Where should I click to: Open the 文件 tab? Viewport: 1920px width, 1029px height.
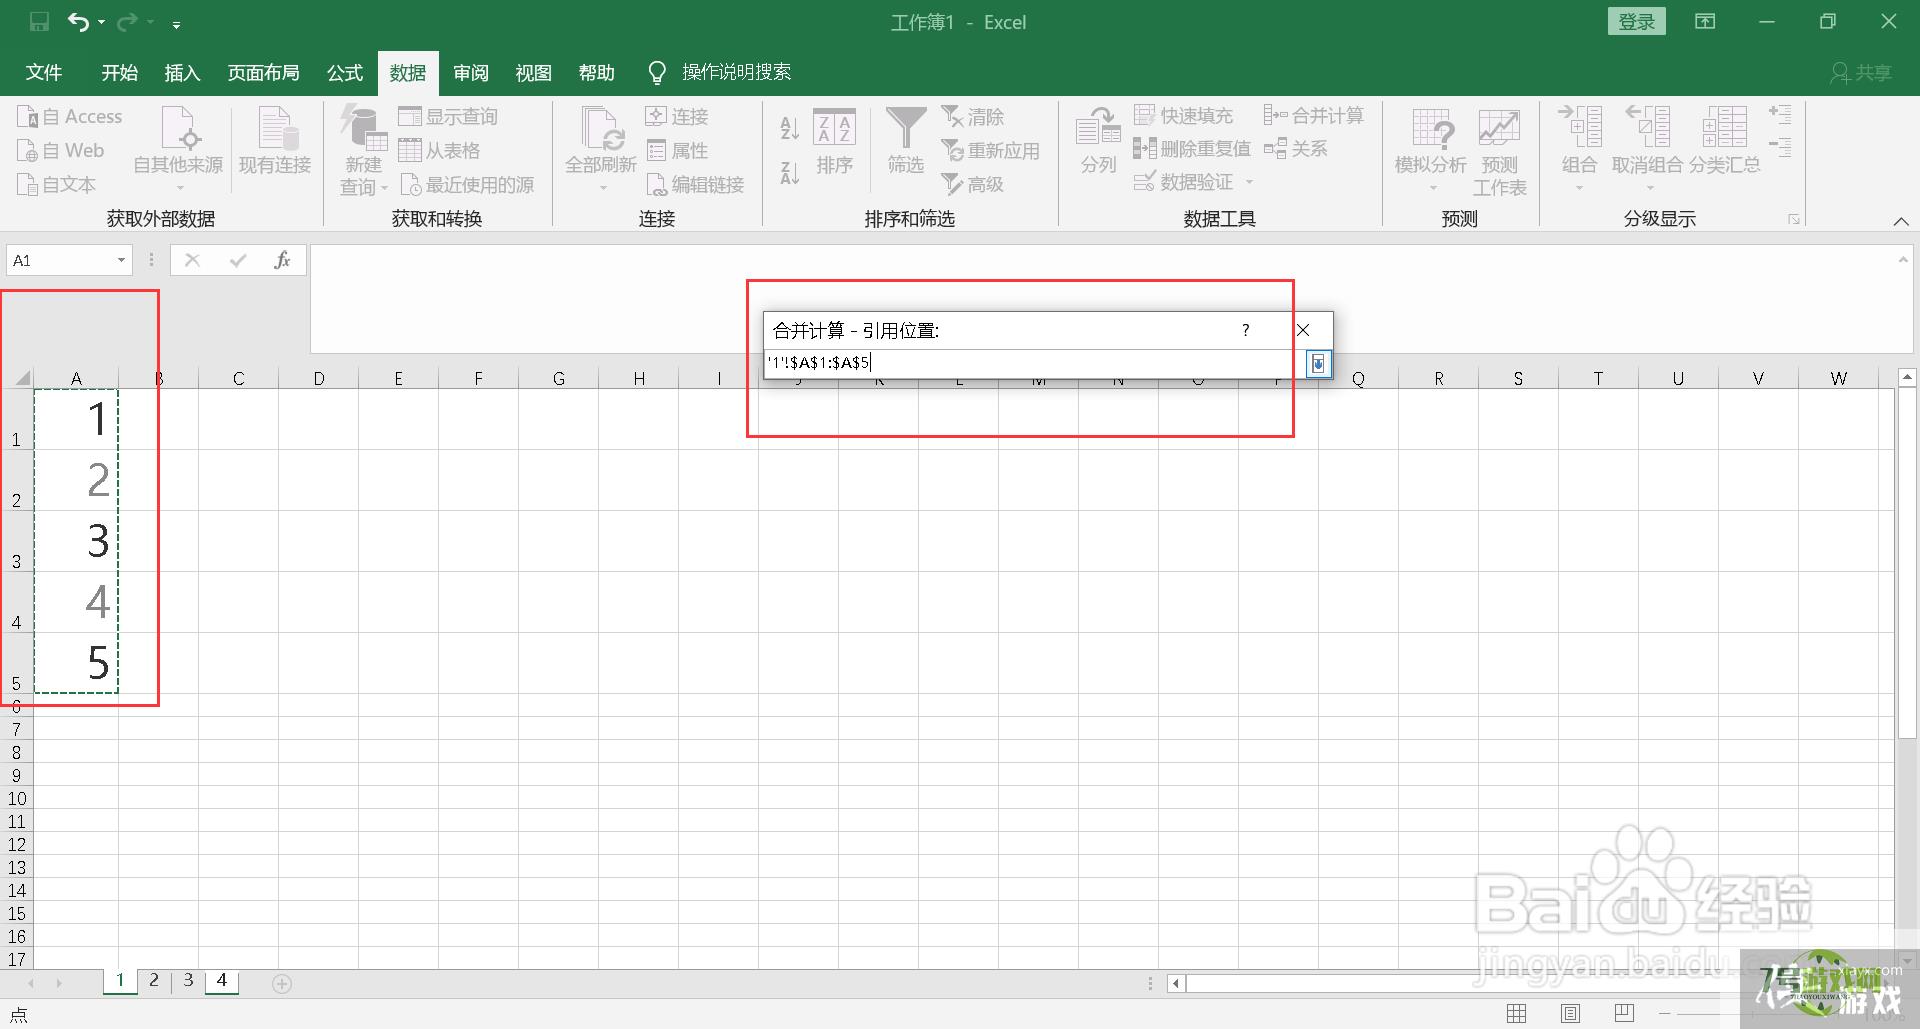pyautogui.click(x=43, y=72)
